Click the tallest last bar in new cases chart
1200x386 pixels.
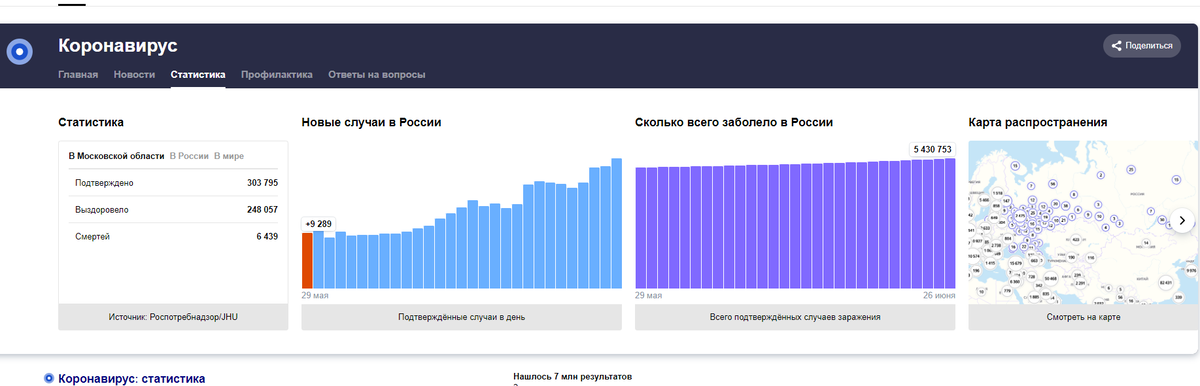617,223
